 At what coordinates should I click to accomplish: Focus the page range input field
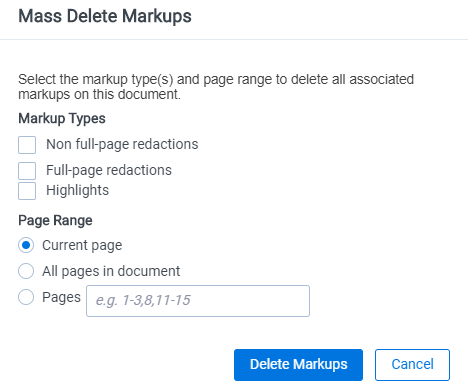click(198, 301)
